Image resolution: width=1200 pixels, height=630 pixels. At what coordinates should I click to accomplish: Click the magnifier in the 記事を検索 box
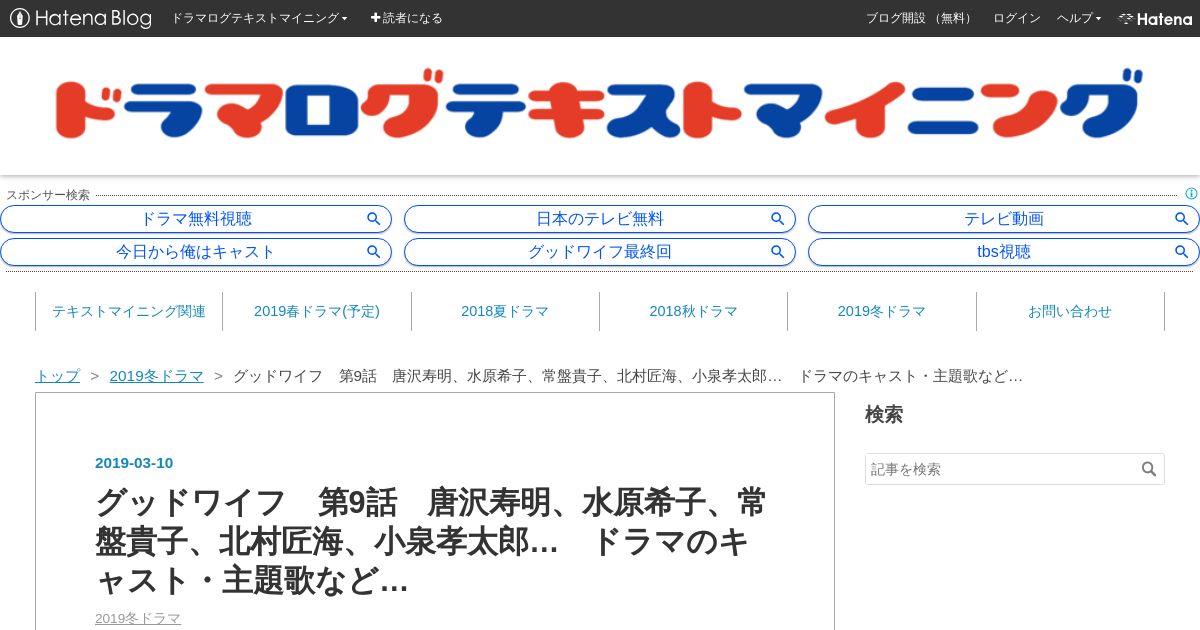1149,469
